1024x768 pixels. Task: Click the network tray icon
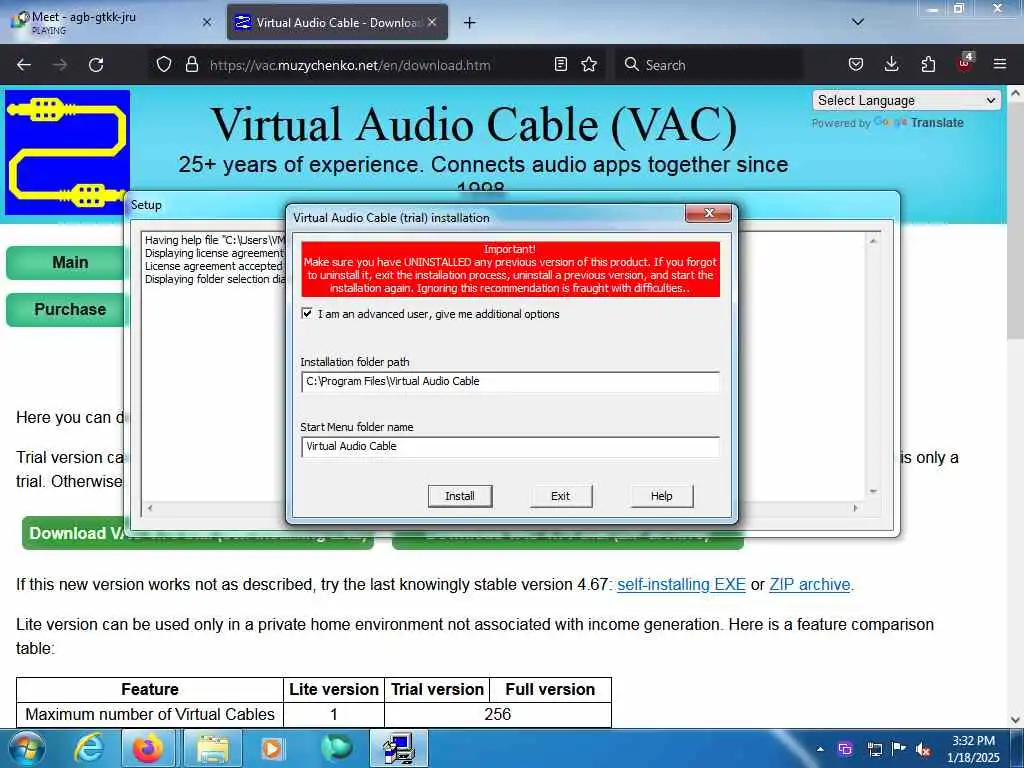pyautogui.click(x=874, y=750)
